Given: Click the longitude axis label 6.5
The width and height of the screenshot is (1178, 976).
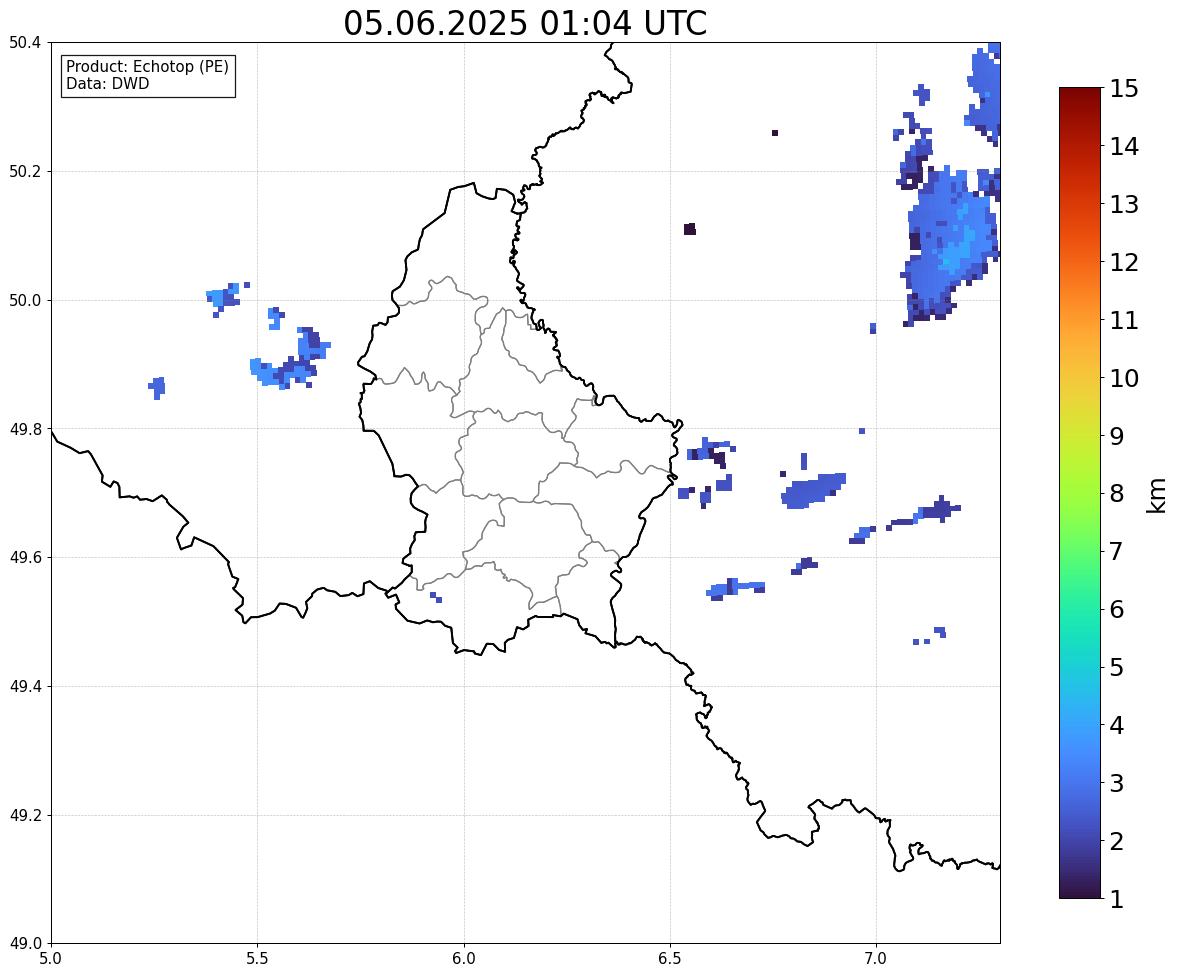Looking at the screenshot, I should (670, 959).
